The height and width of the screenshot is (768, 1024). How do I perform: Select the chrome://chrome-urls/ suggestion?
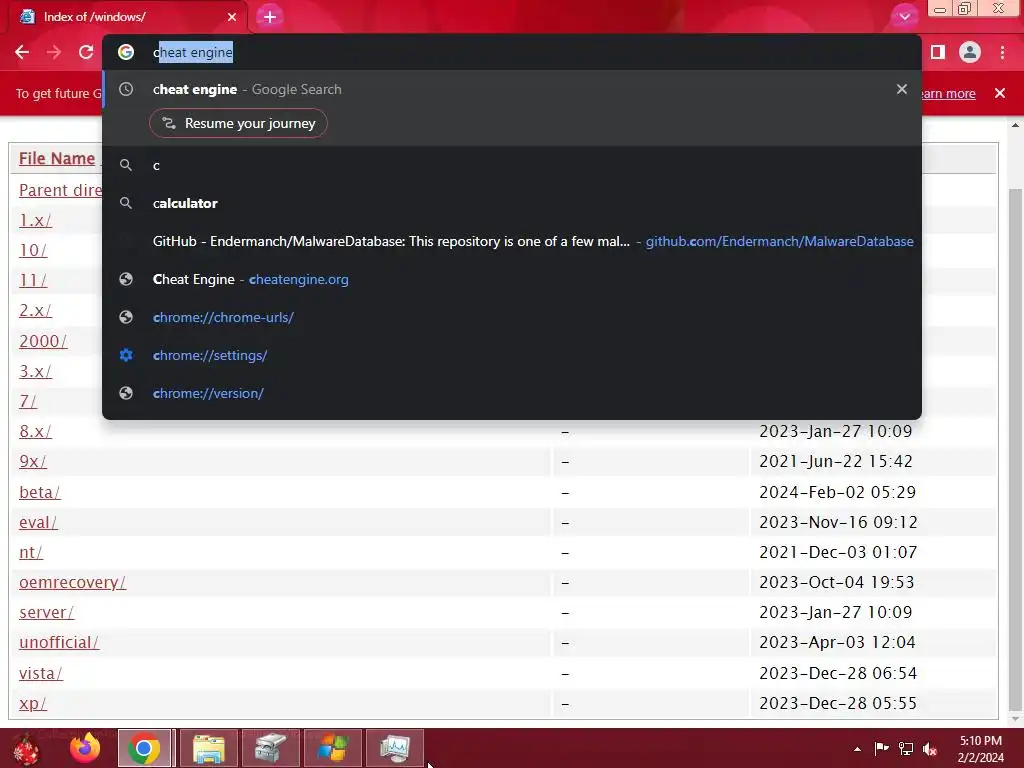click(511, 317)
